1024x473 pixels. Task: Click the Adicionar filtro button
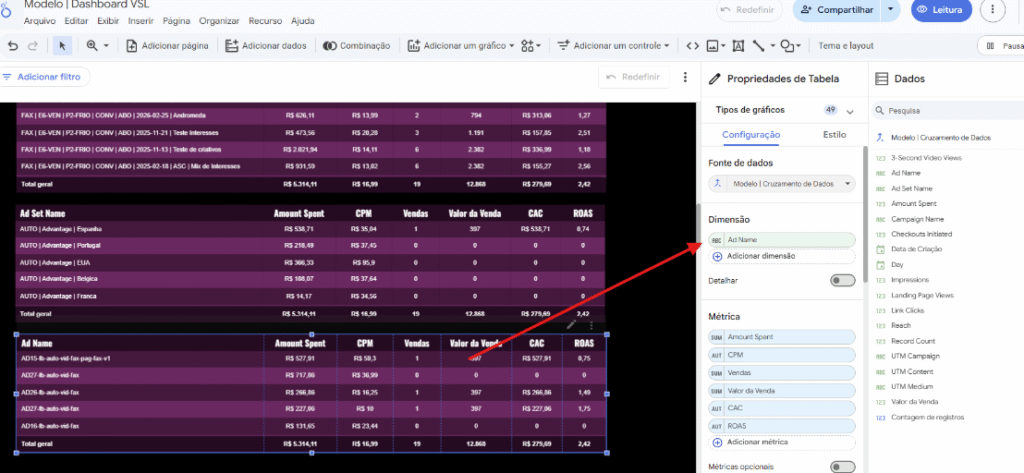(46, 77)
